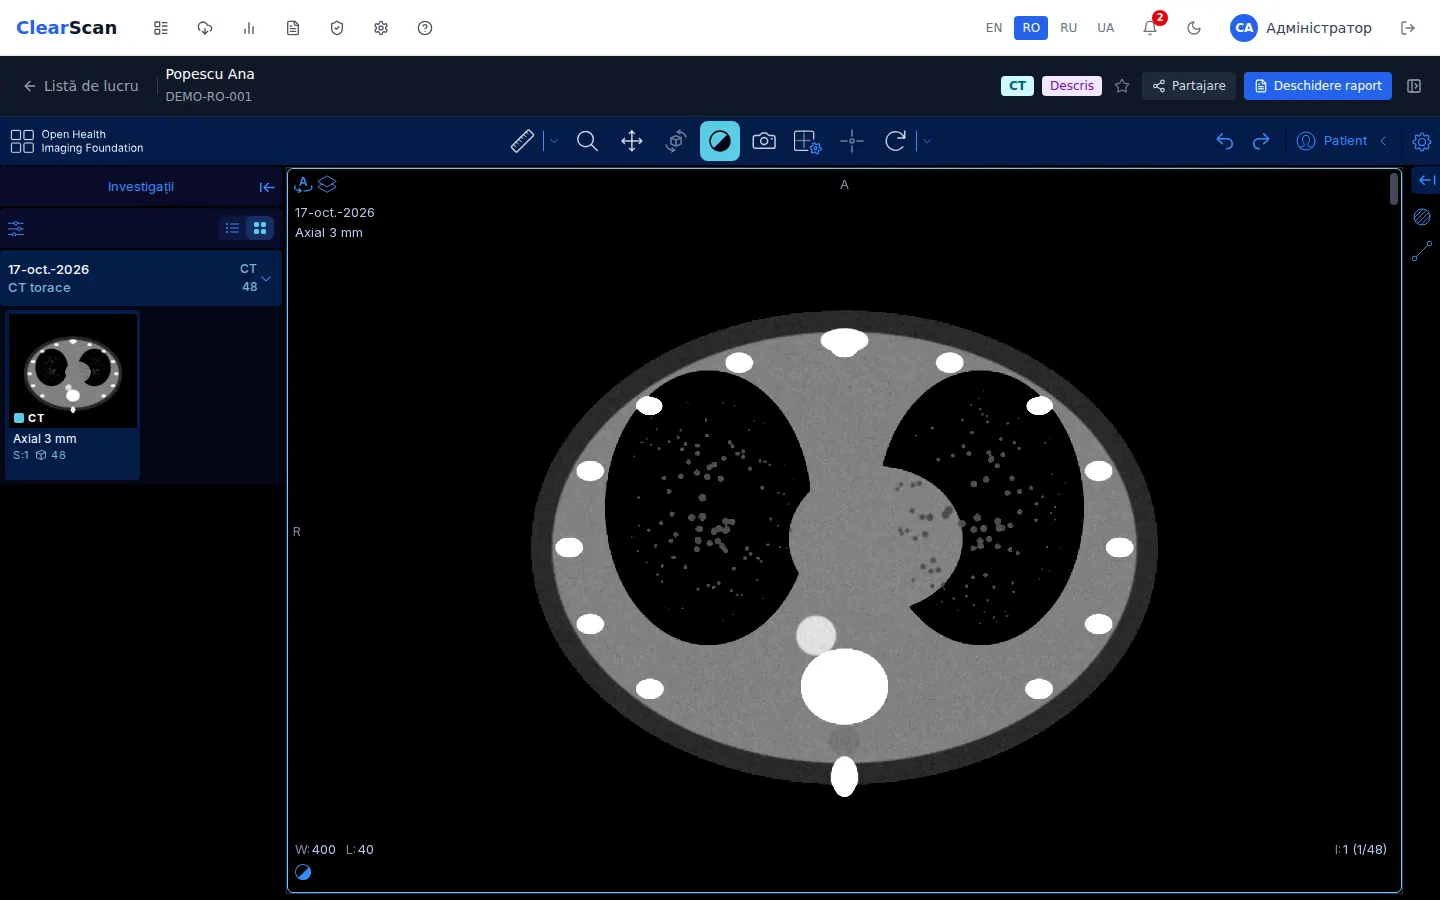The width and height of the screenshot is (1440, 900).
Task: Select the pan move tool
Action: pos(632,141)
